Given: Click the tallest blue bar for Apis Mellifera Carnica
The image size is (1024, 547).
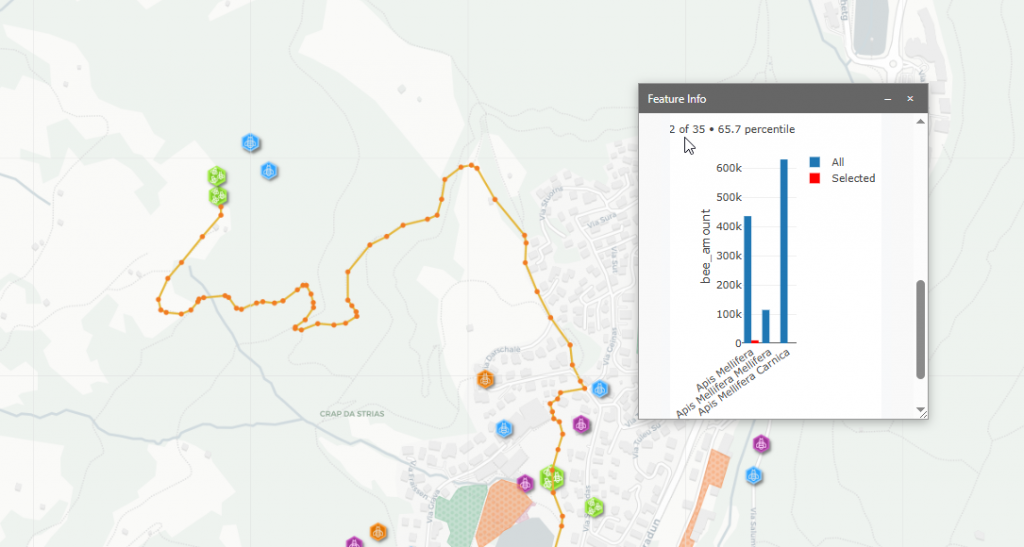Looking at the screenshot, I should coord(784,250).
